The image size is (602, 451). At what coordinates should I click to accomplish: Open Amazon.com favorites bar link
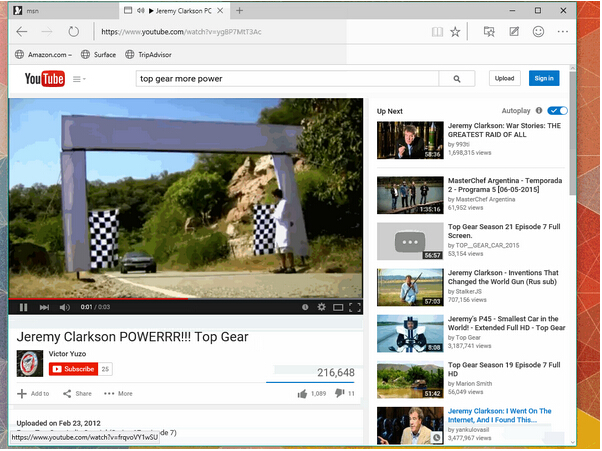[43, 55]
